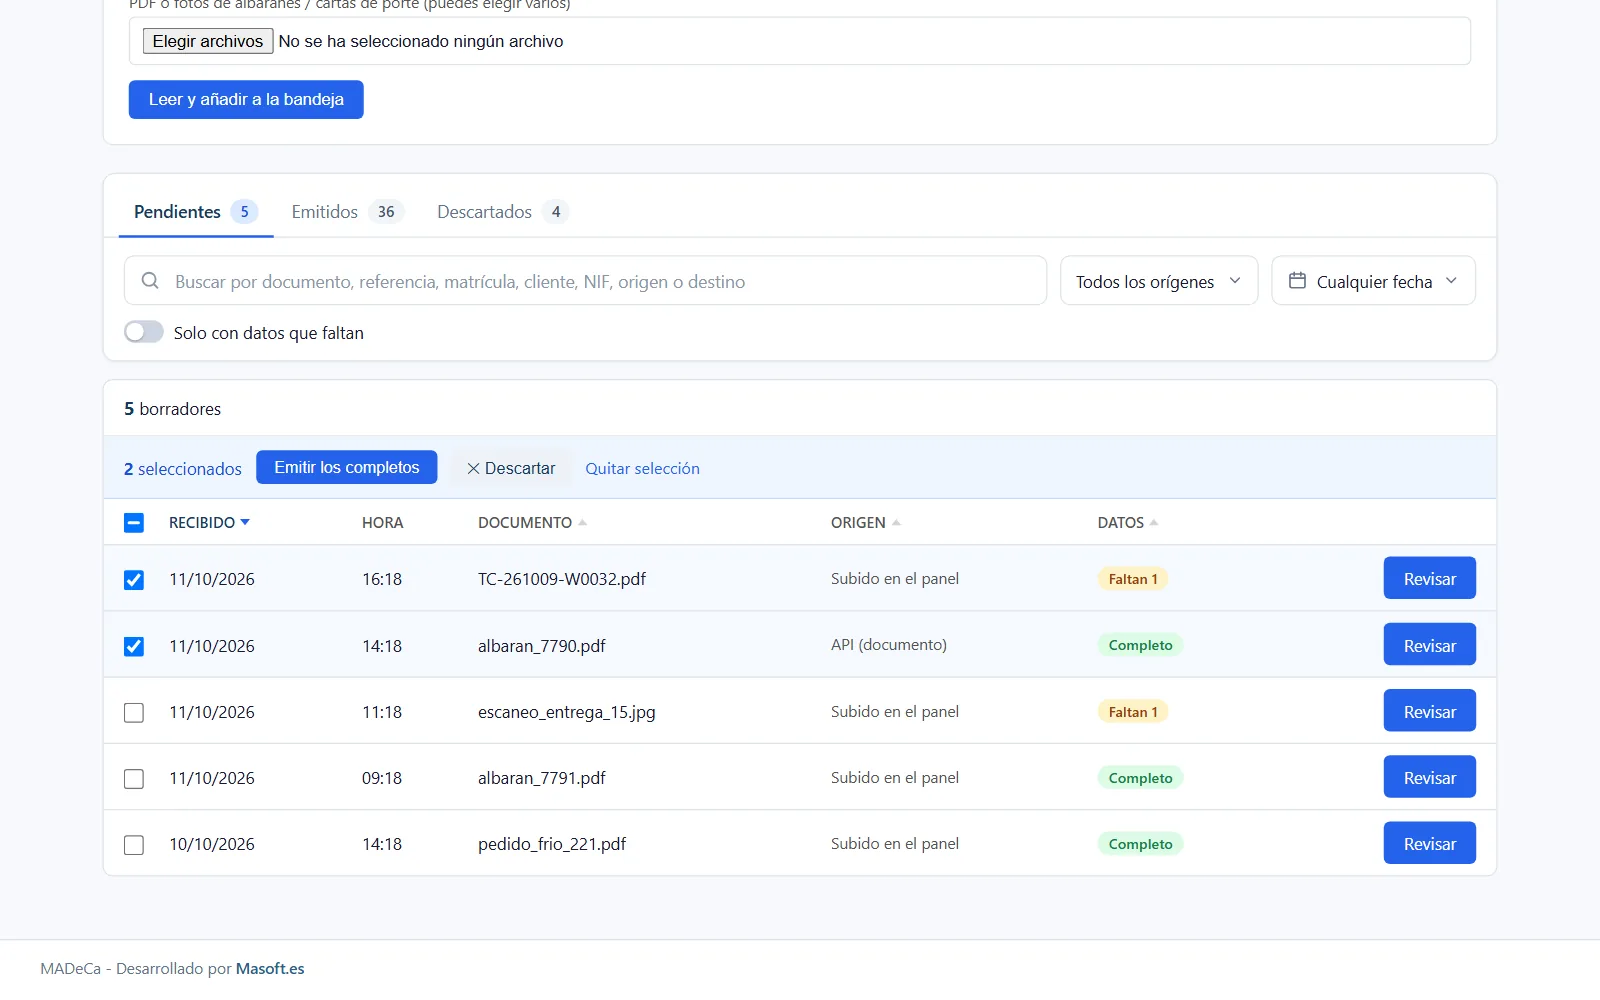Click 'API (documento)' origin cell
This screenshot has height=1000, width=1600.
889,645
